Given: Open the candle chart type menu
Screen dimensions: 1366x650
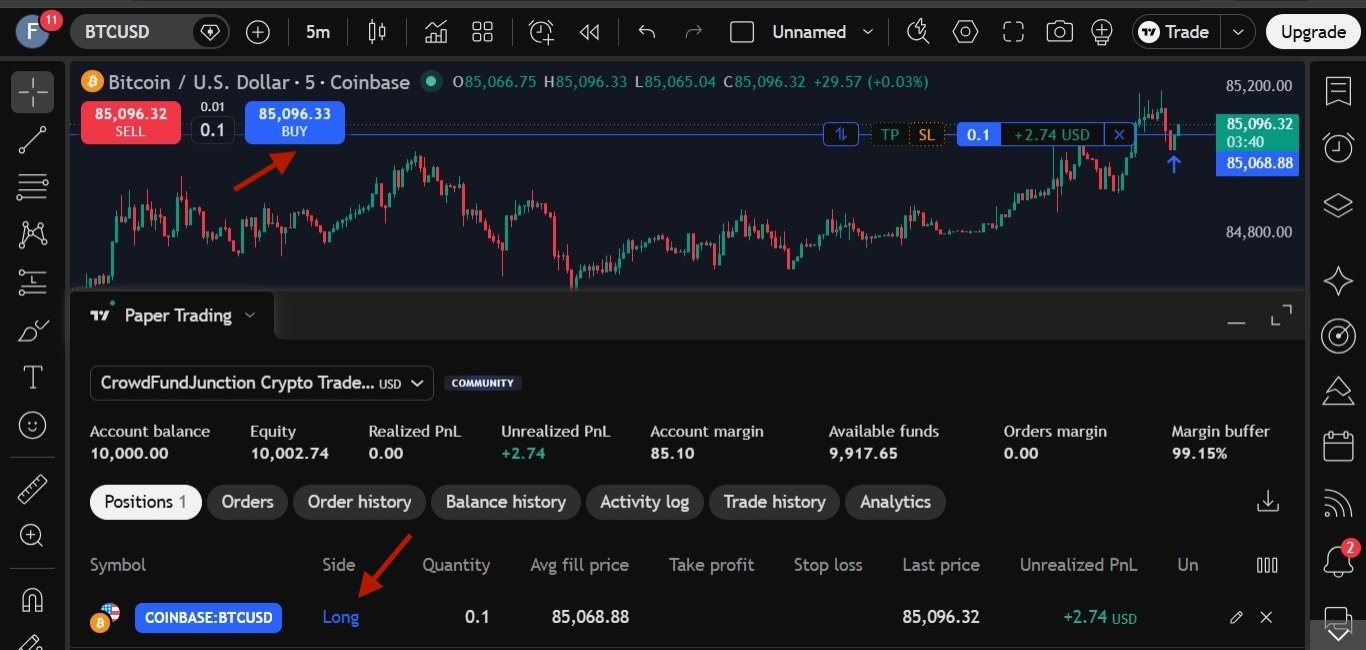Looking at the screenshot, I should pos(377,32).
